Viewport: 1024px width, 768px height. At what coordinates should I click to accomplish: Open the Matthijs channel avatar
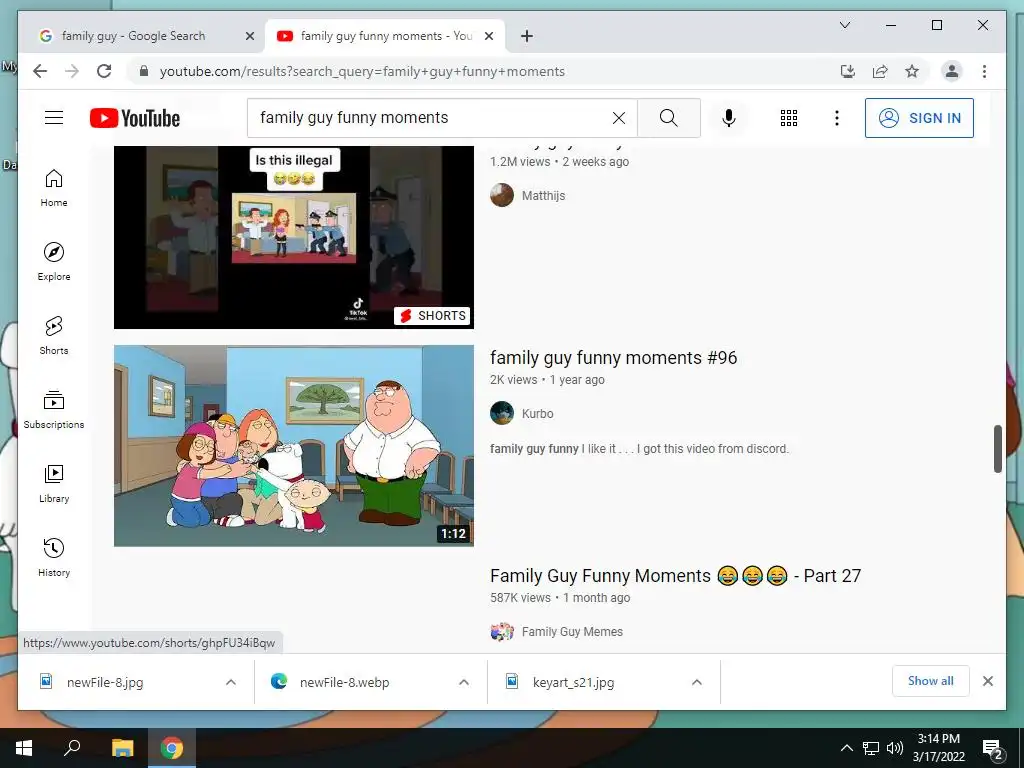click(502, 195)
